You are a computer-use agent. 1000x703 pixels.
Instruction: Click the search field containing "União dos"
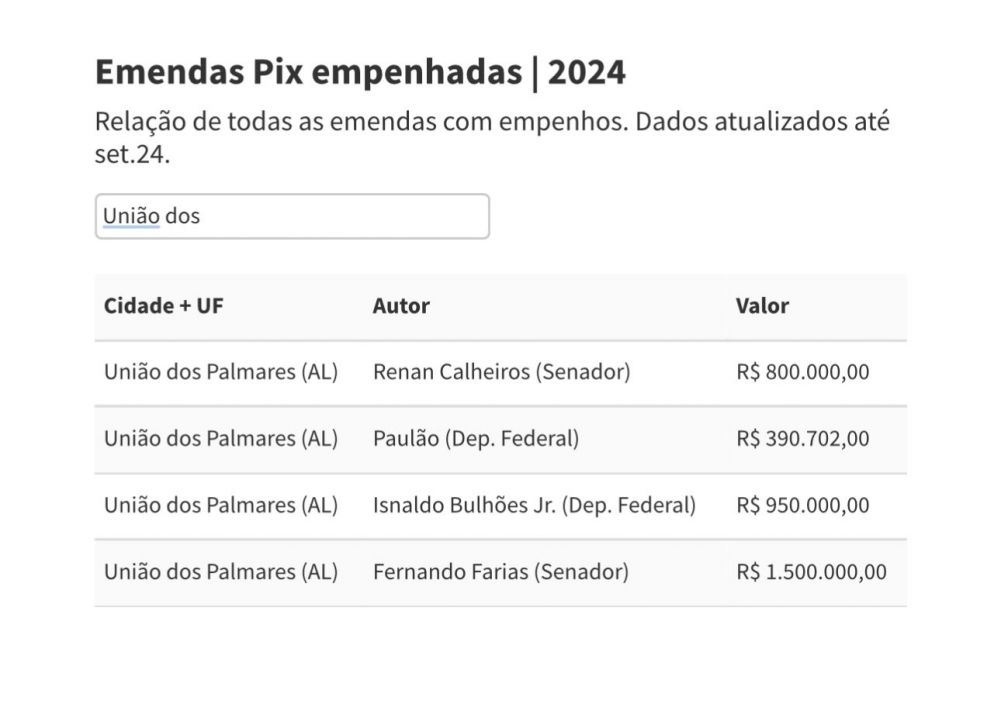[x=292, y=216]
